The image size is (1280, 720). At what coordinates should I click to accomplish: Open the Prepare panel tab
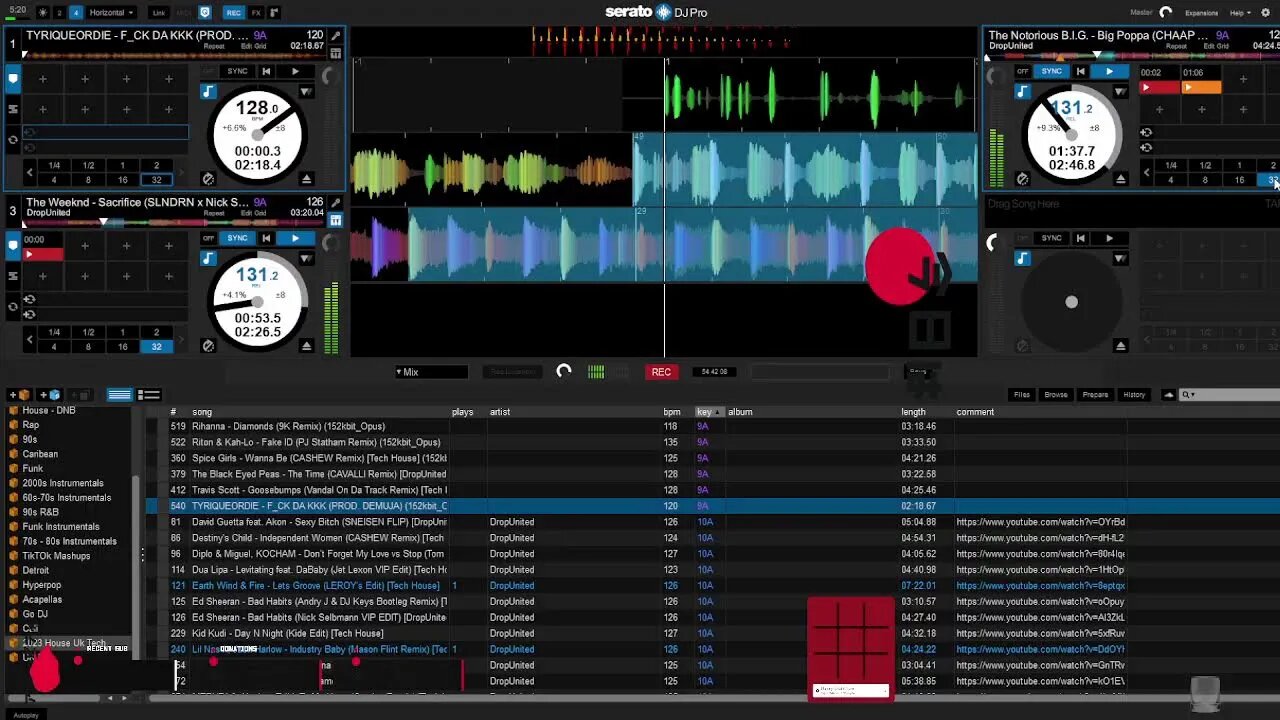point(1095,395)
